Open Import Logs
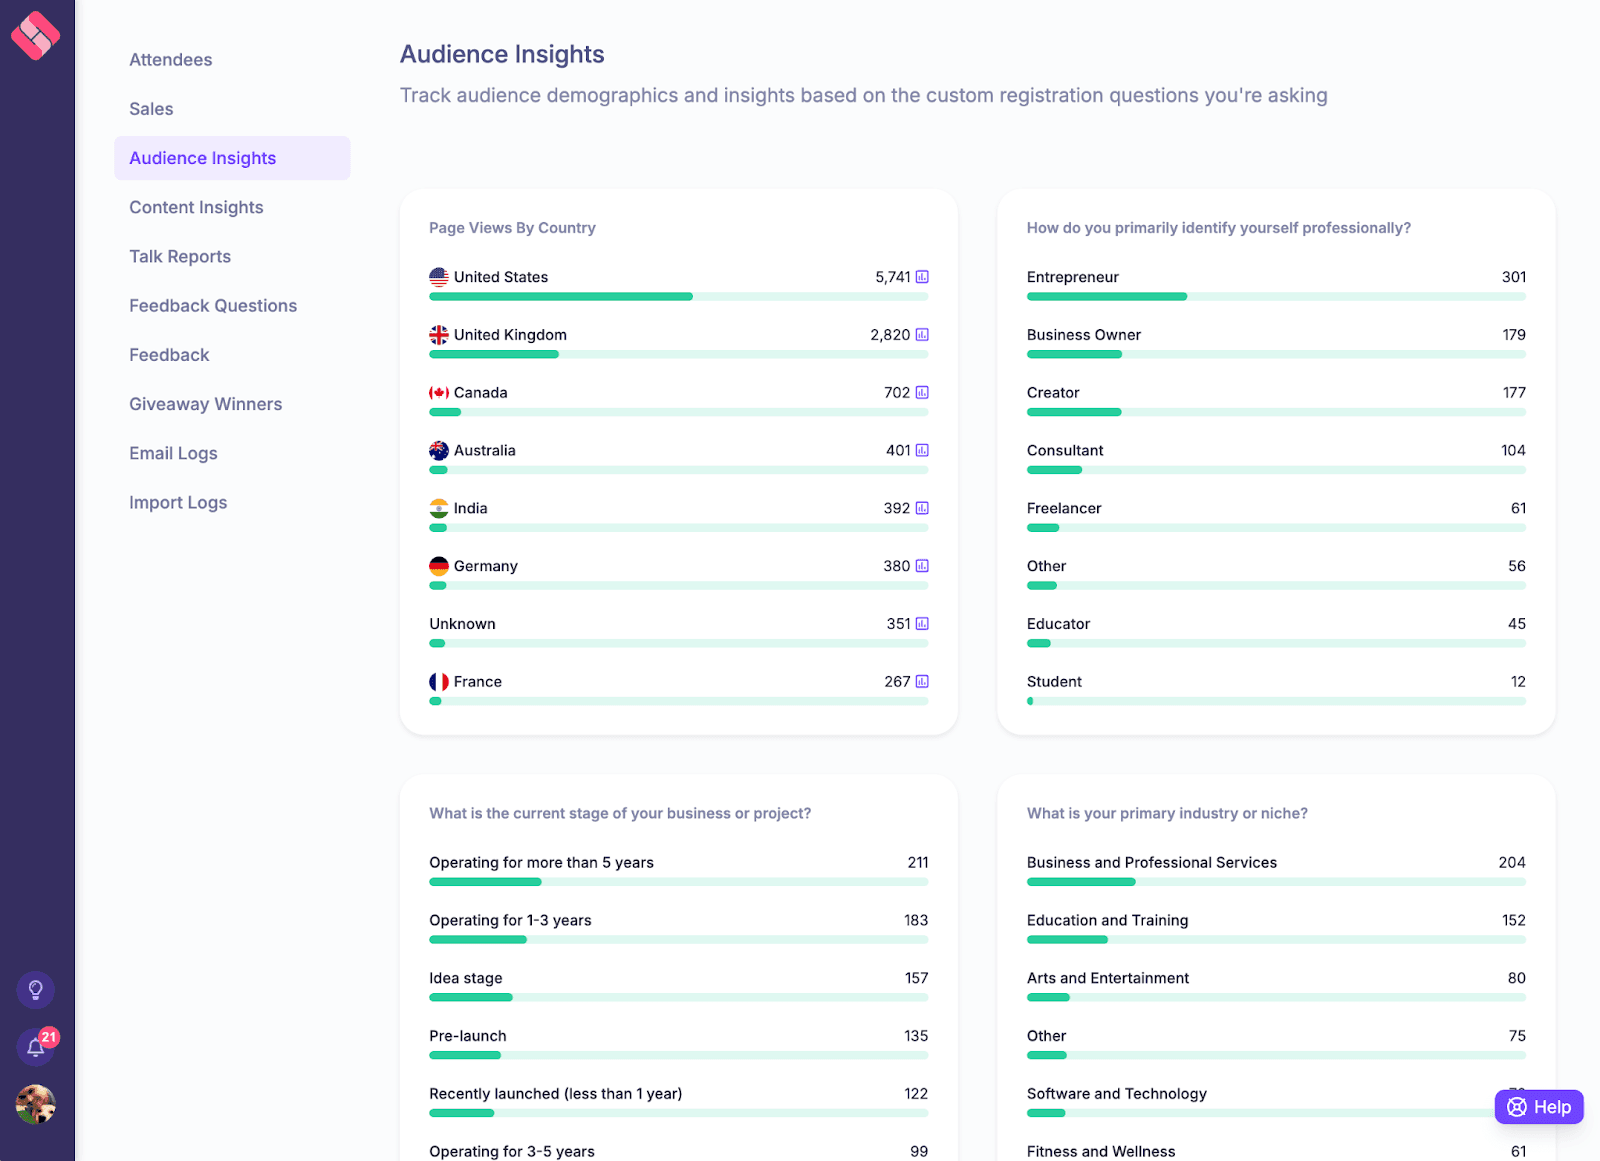This screenshot has width=1600, height=1161. point(178,502)
